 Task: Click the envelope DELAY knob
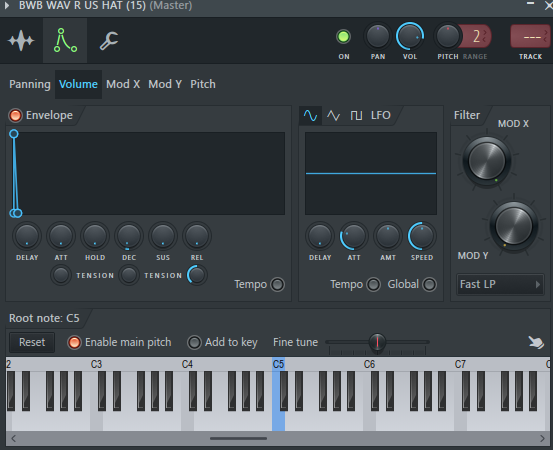27,236
